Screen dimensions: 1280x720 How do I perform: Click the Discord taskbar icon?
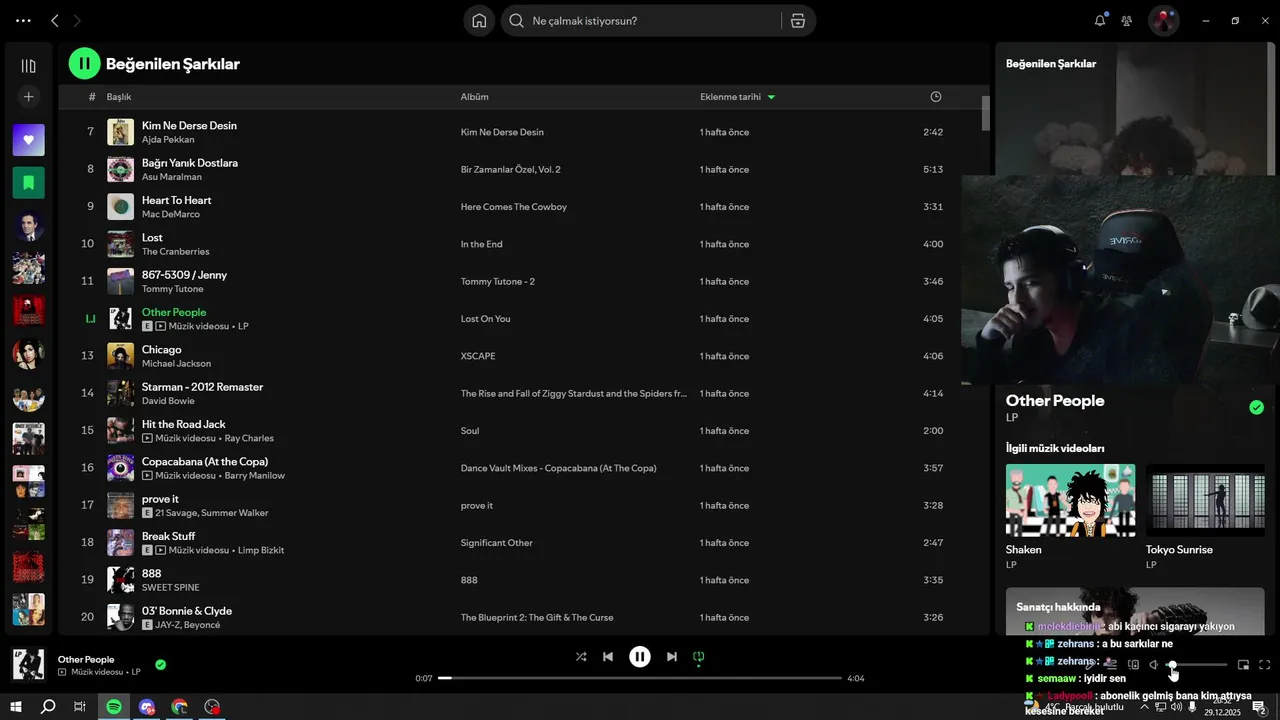[x=147, y=707]
